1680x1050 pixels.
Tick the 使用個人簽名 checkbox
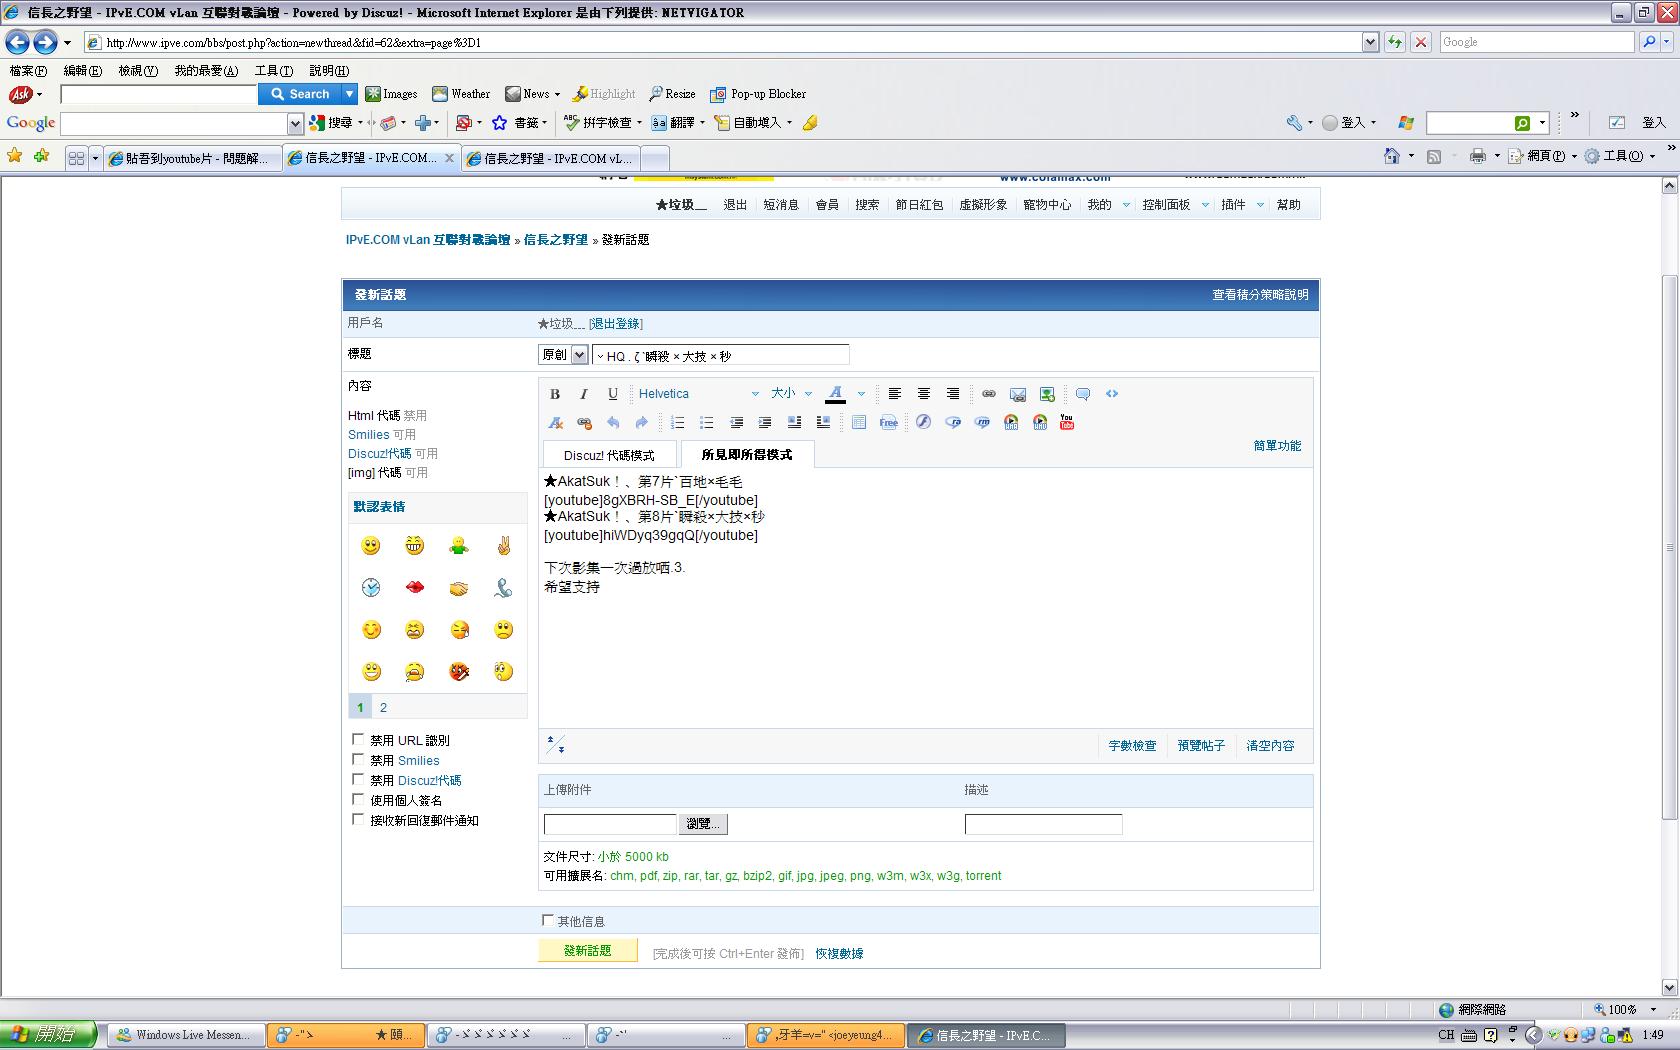(x=358, y=800)
